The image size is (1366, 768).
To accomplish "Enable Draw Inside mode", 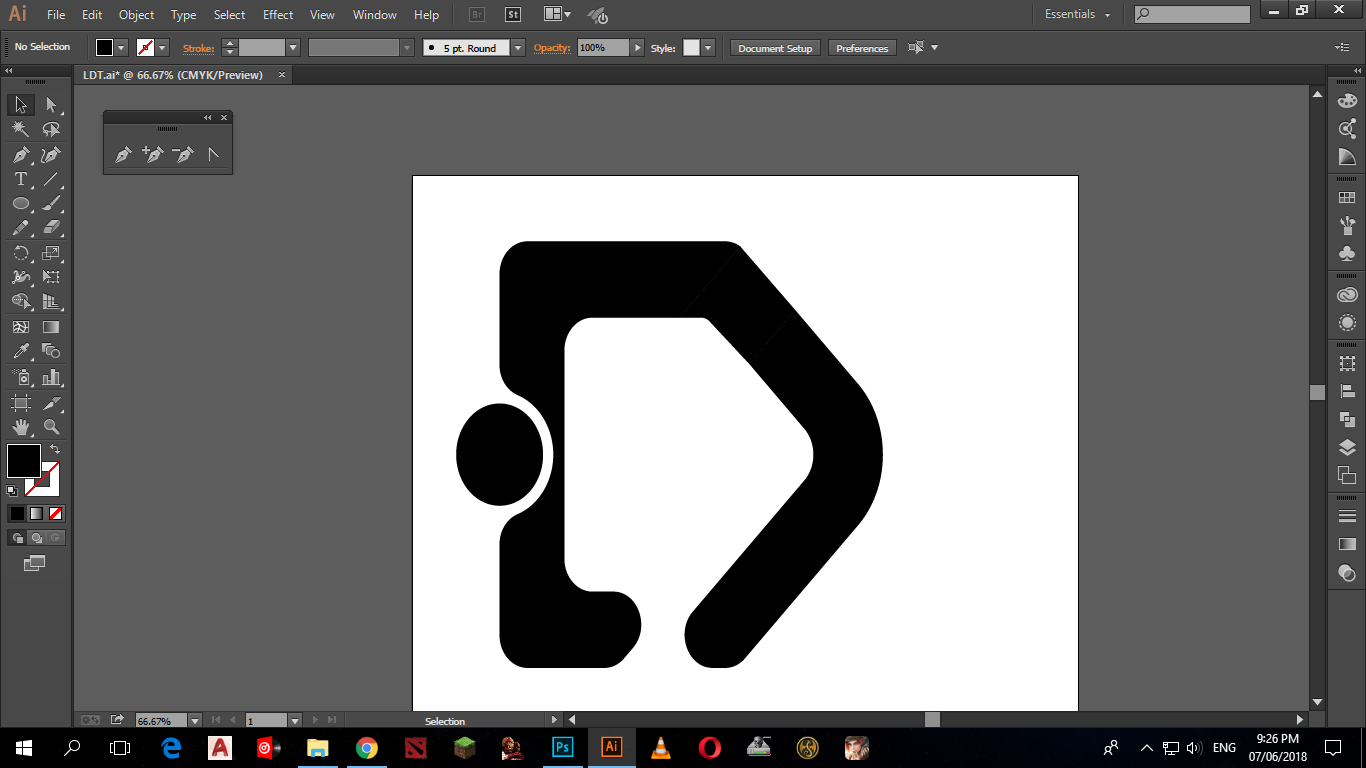I will (x=56, y=538).
